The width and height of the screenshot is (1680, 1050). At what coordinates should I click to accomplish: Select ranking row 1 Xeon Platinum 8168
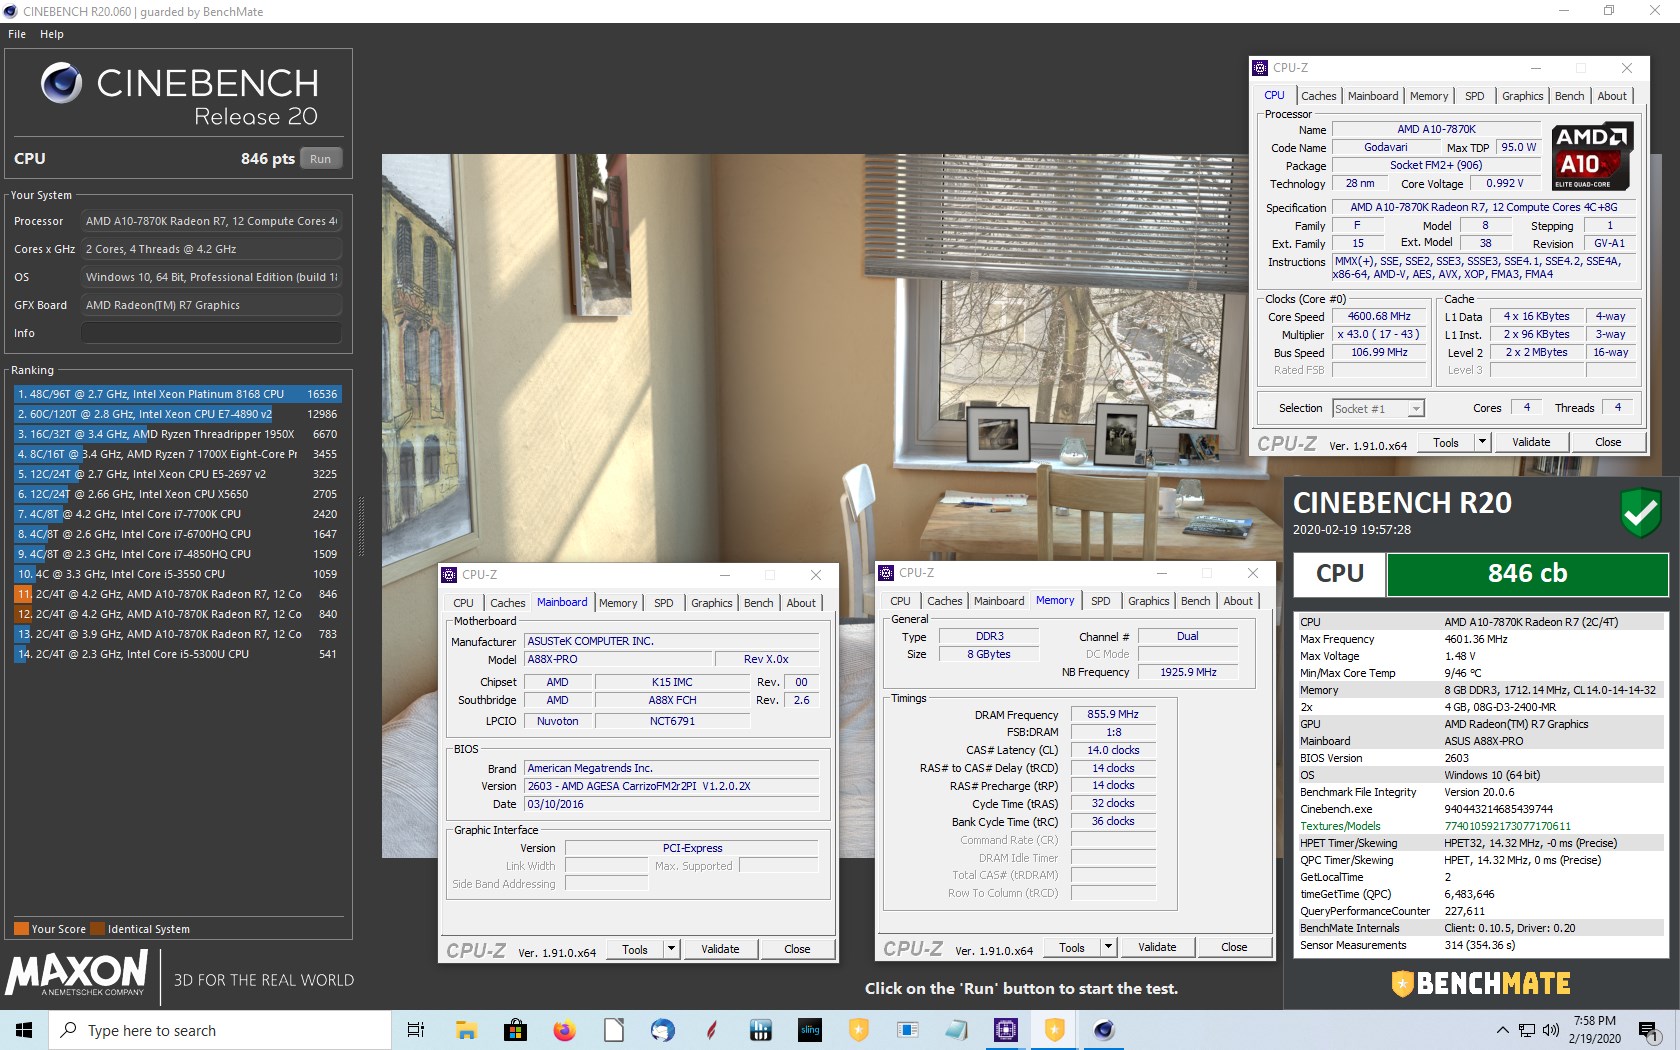(x=177, y=394)
